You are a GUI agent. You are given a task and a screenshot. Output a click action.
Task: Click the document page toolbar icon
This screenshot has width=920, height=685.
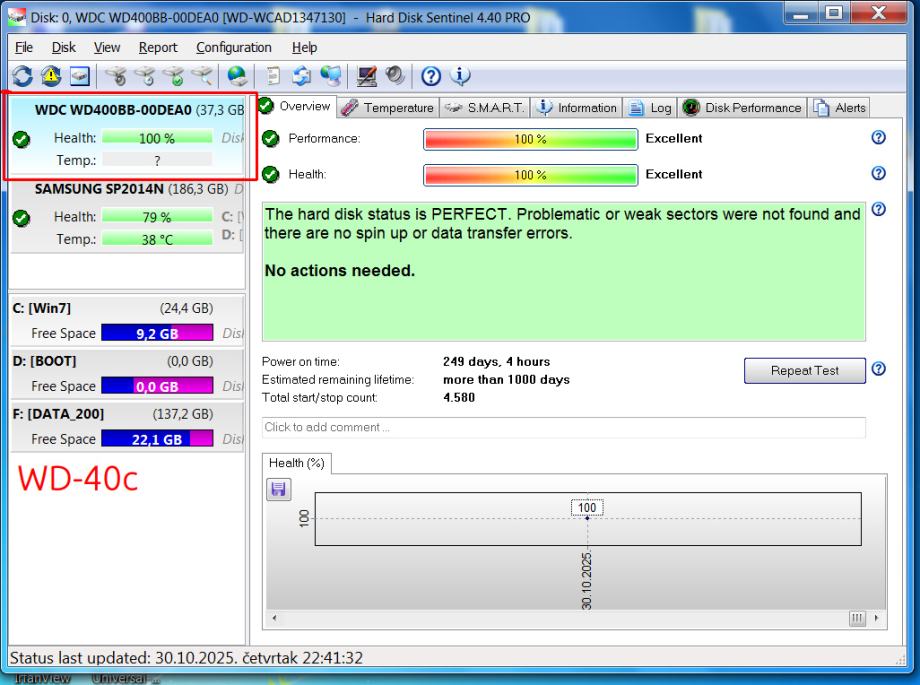point(273,76)
